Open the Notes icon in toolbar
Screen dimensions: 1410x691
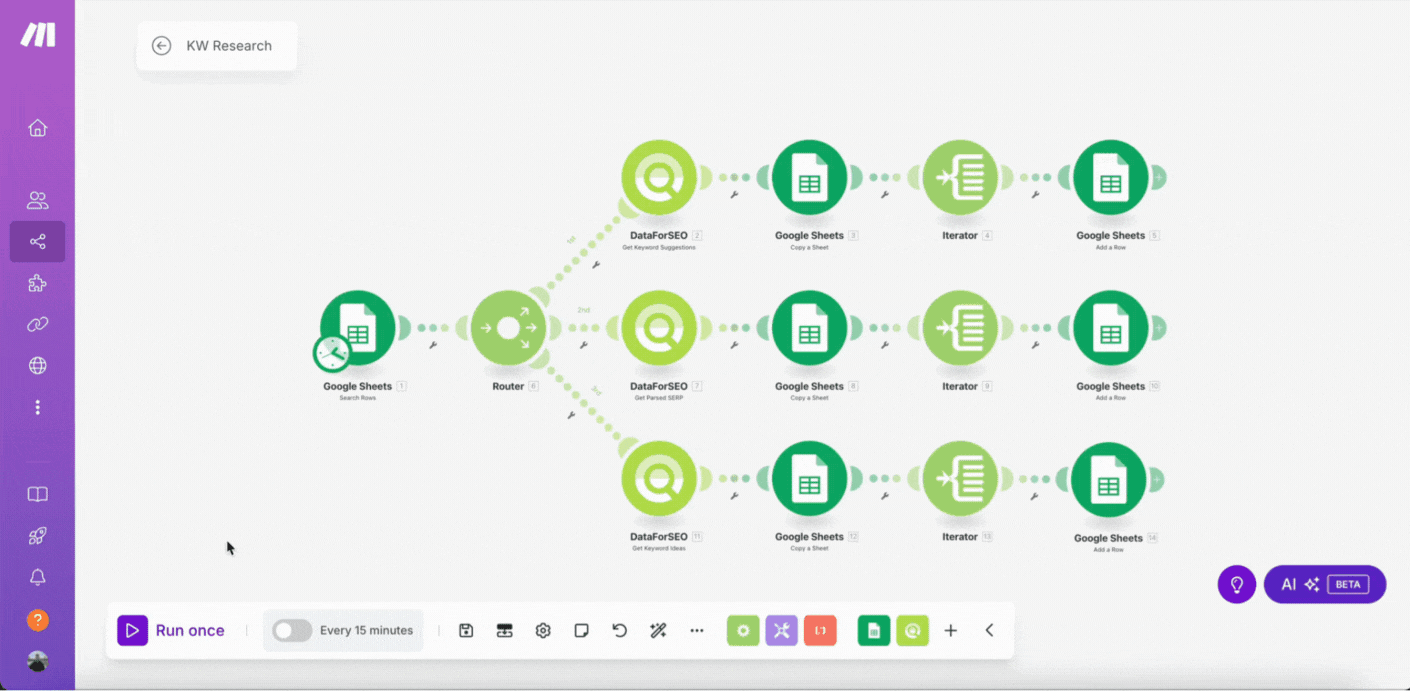(x=581, y=631)
